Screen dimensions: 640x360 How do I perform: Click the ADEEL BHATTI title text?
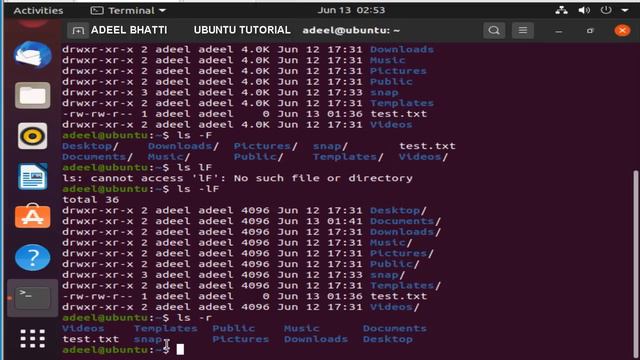[x=129, y=30]
